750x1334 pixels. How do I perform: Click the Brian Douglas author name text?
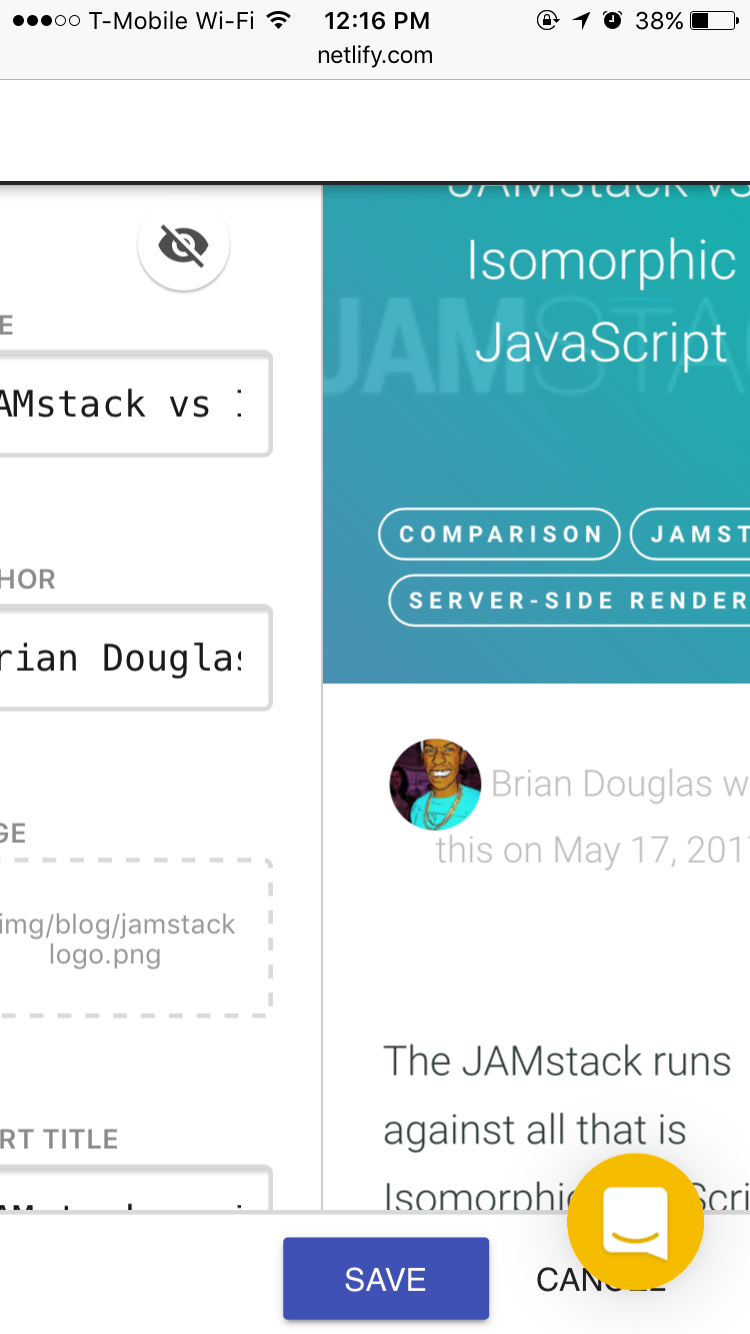pos(602,784)
